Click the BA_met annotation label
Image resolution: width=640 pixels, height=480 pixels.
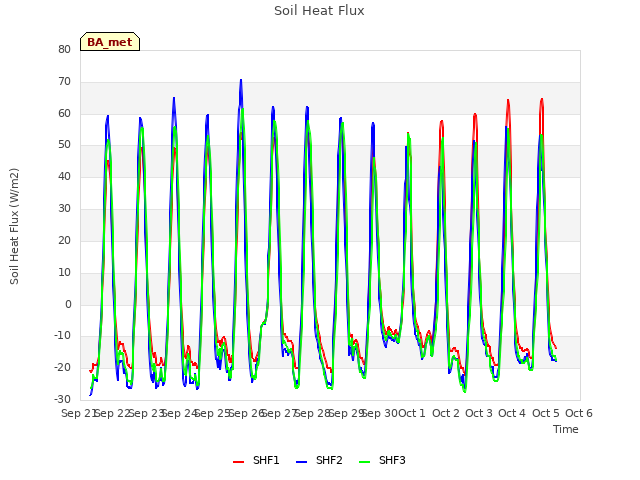pyautogui.click(x=110, y=42)
